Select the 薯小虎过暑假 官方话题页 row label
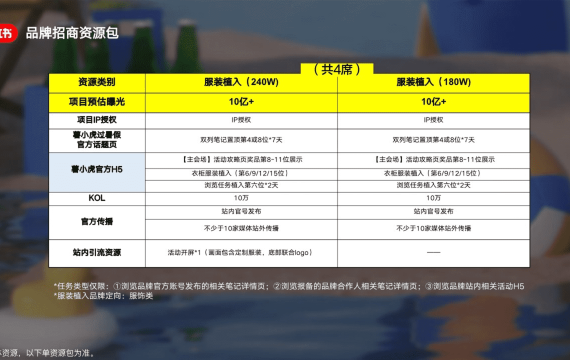 (97, 140)
